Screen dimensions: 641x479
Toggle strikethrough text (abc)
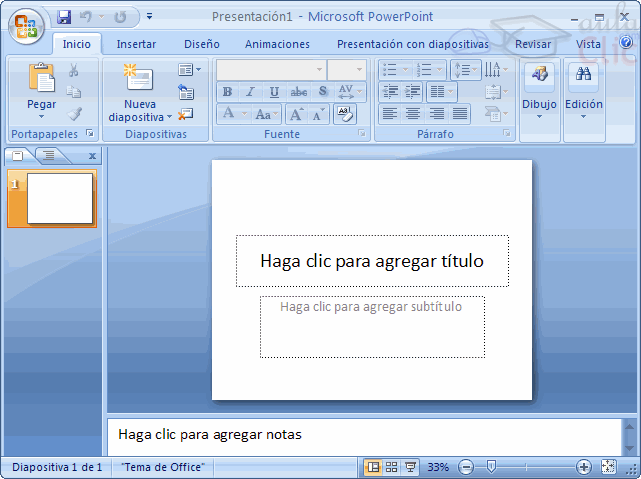[x=298, y=92]
